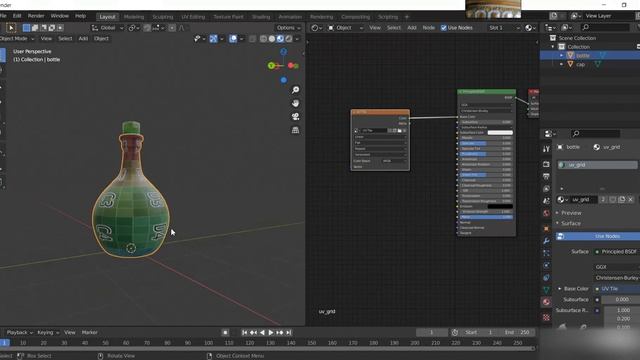This screenshot has width=640, height=360.
Task: Expand the cap object in outliner
Action: tap(562, 64)
